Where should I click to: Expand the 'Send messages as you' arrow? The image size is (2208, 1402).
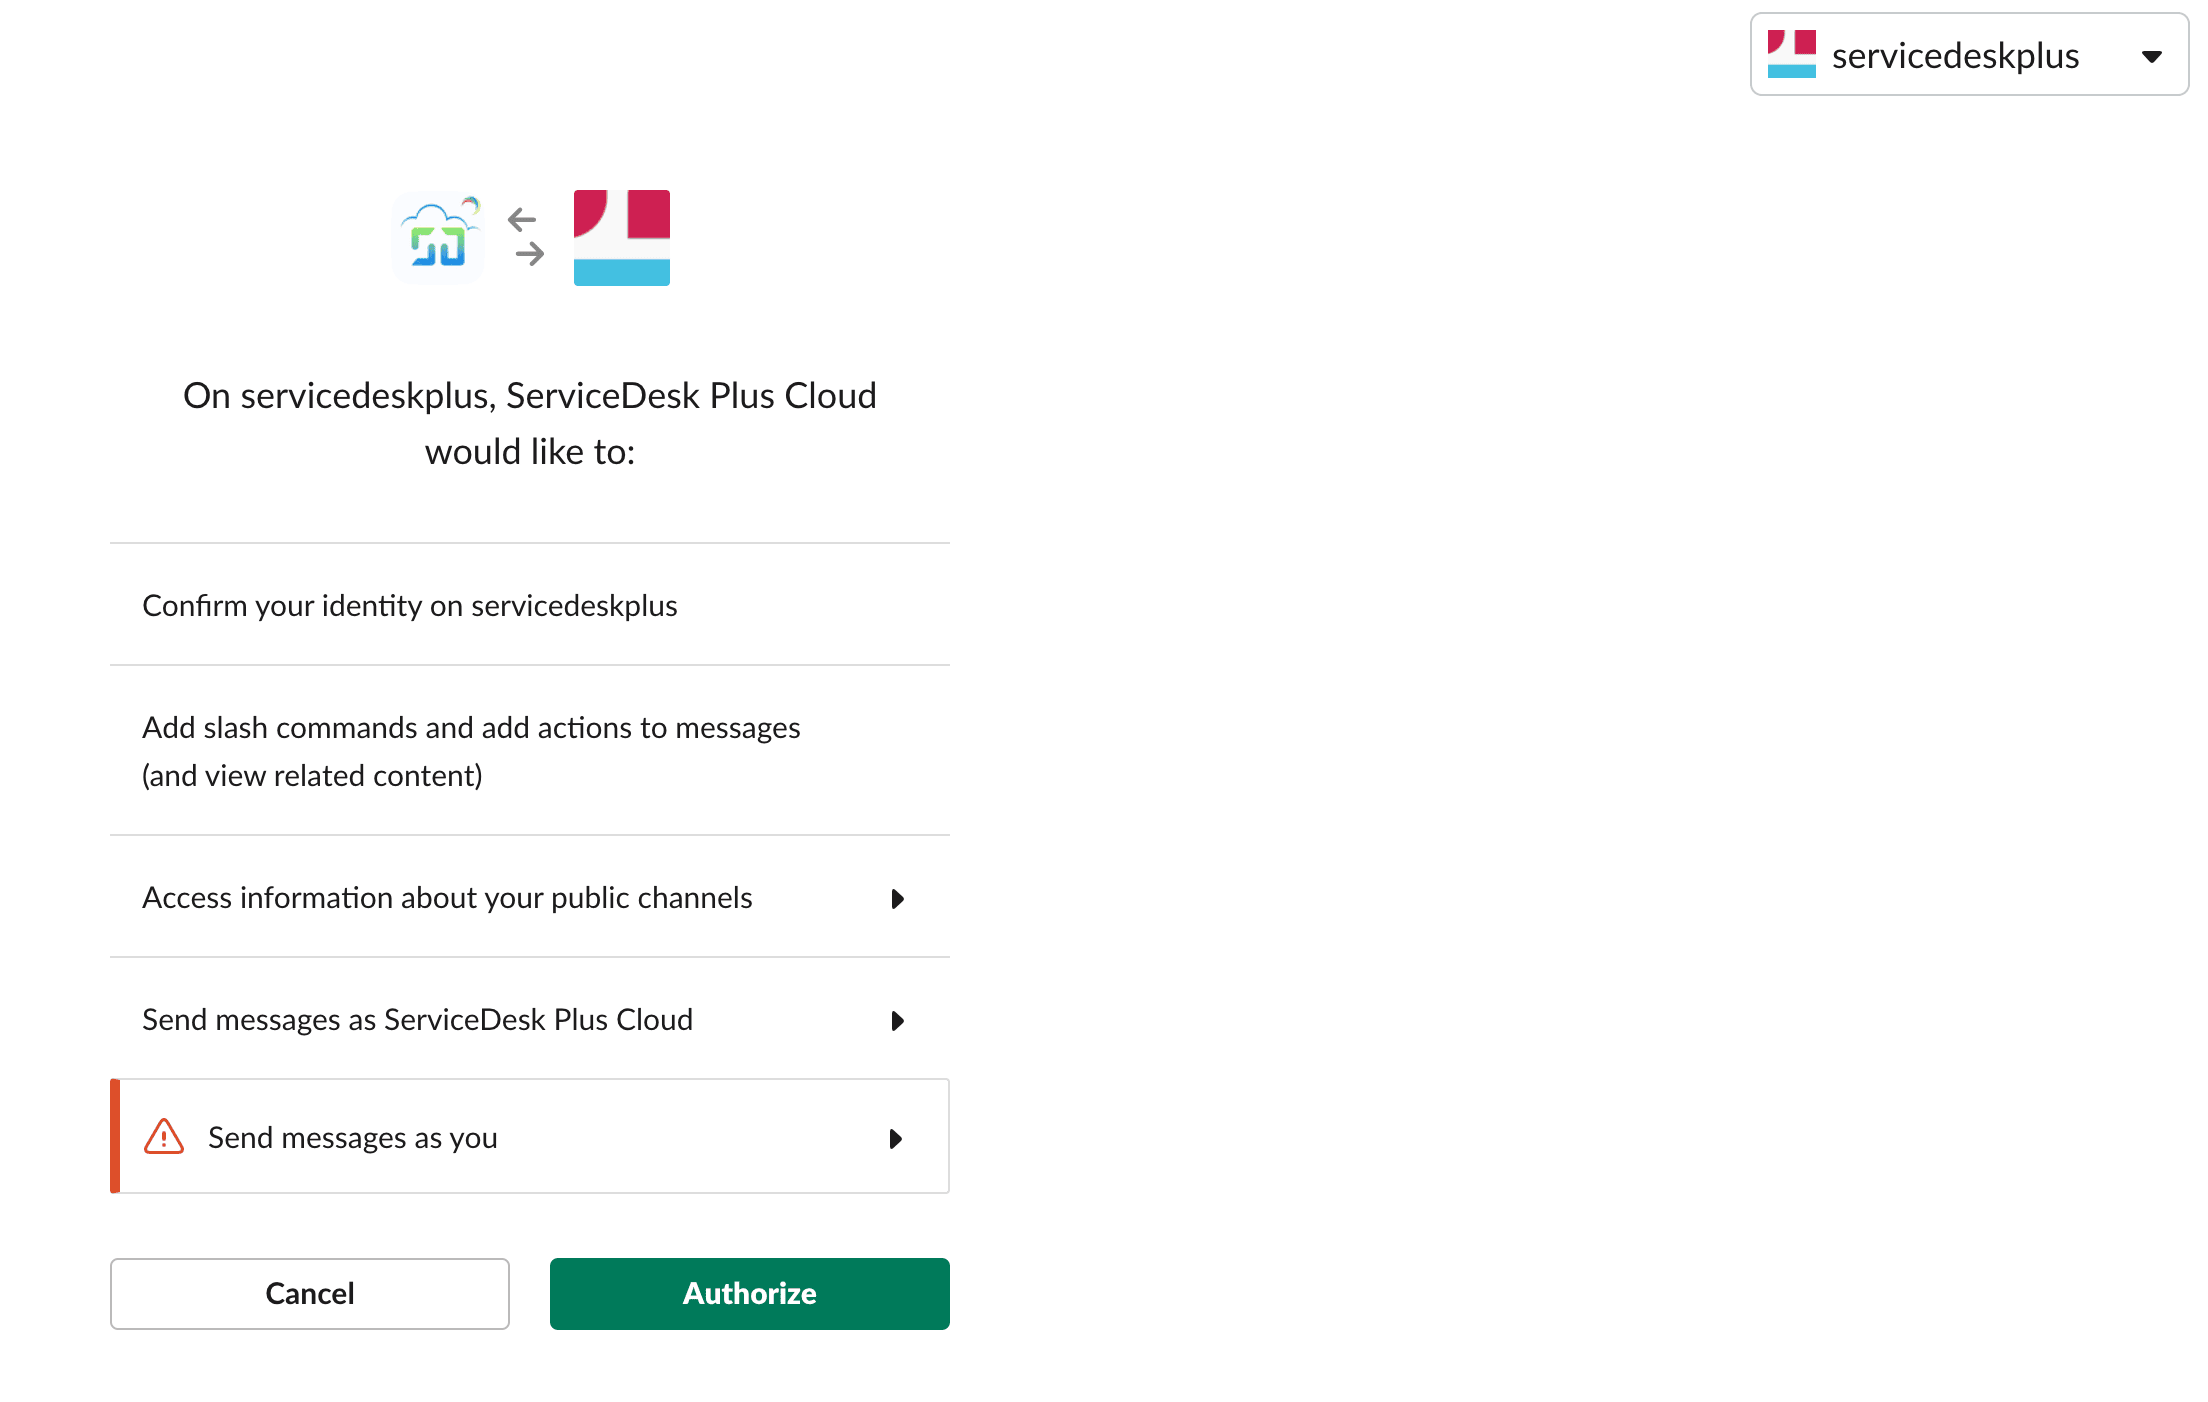[895, 1139]
